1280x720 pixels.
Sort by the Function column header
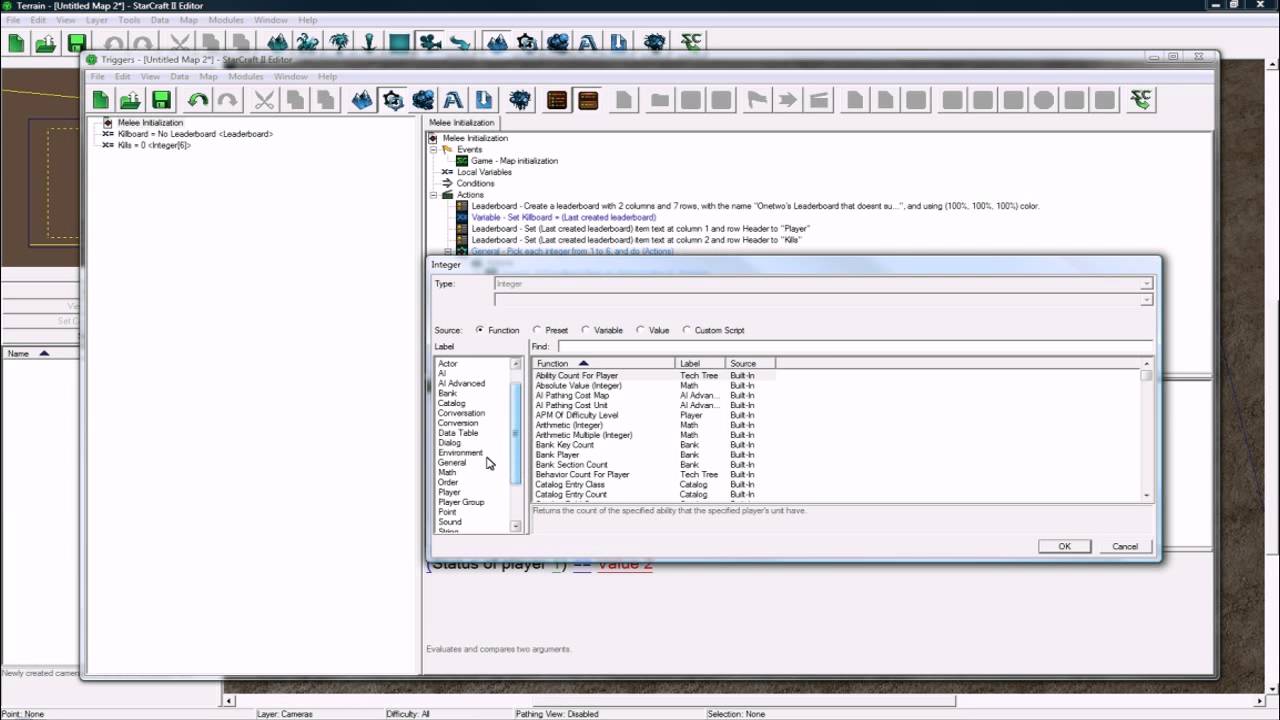[604, 364]
